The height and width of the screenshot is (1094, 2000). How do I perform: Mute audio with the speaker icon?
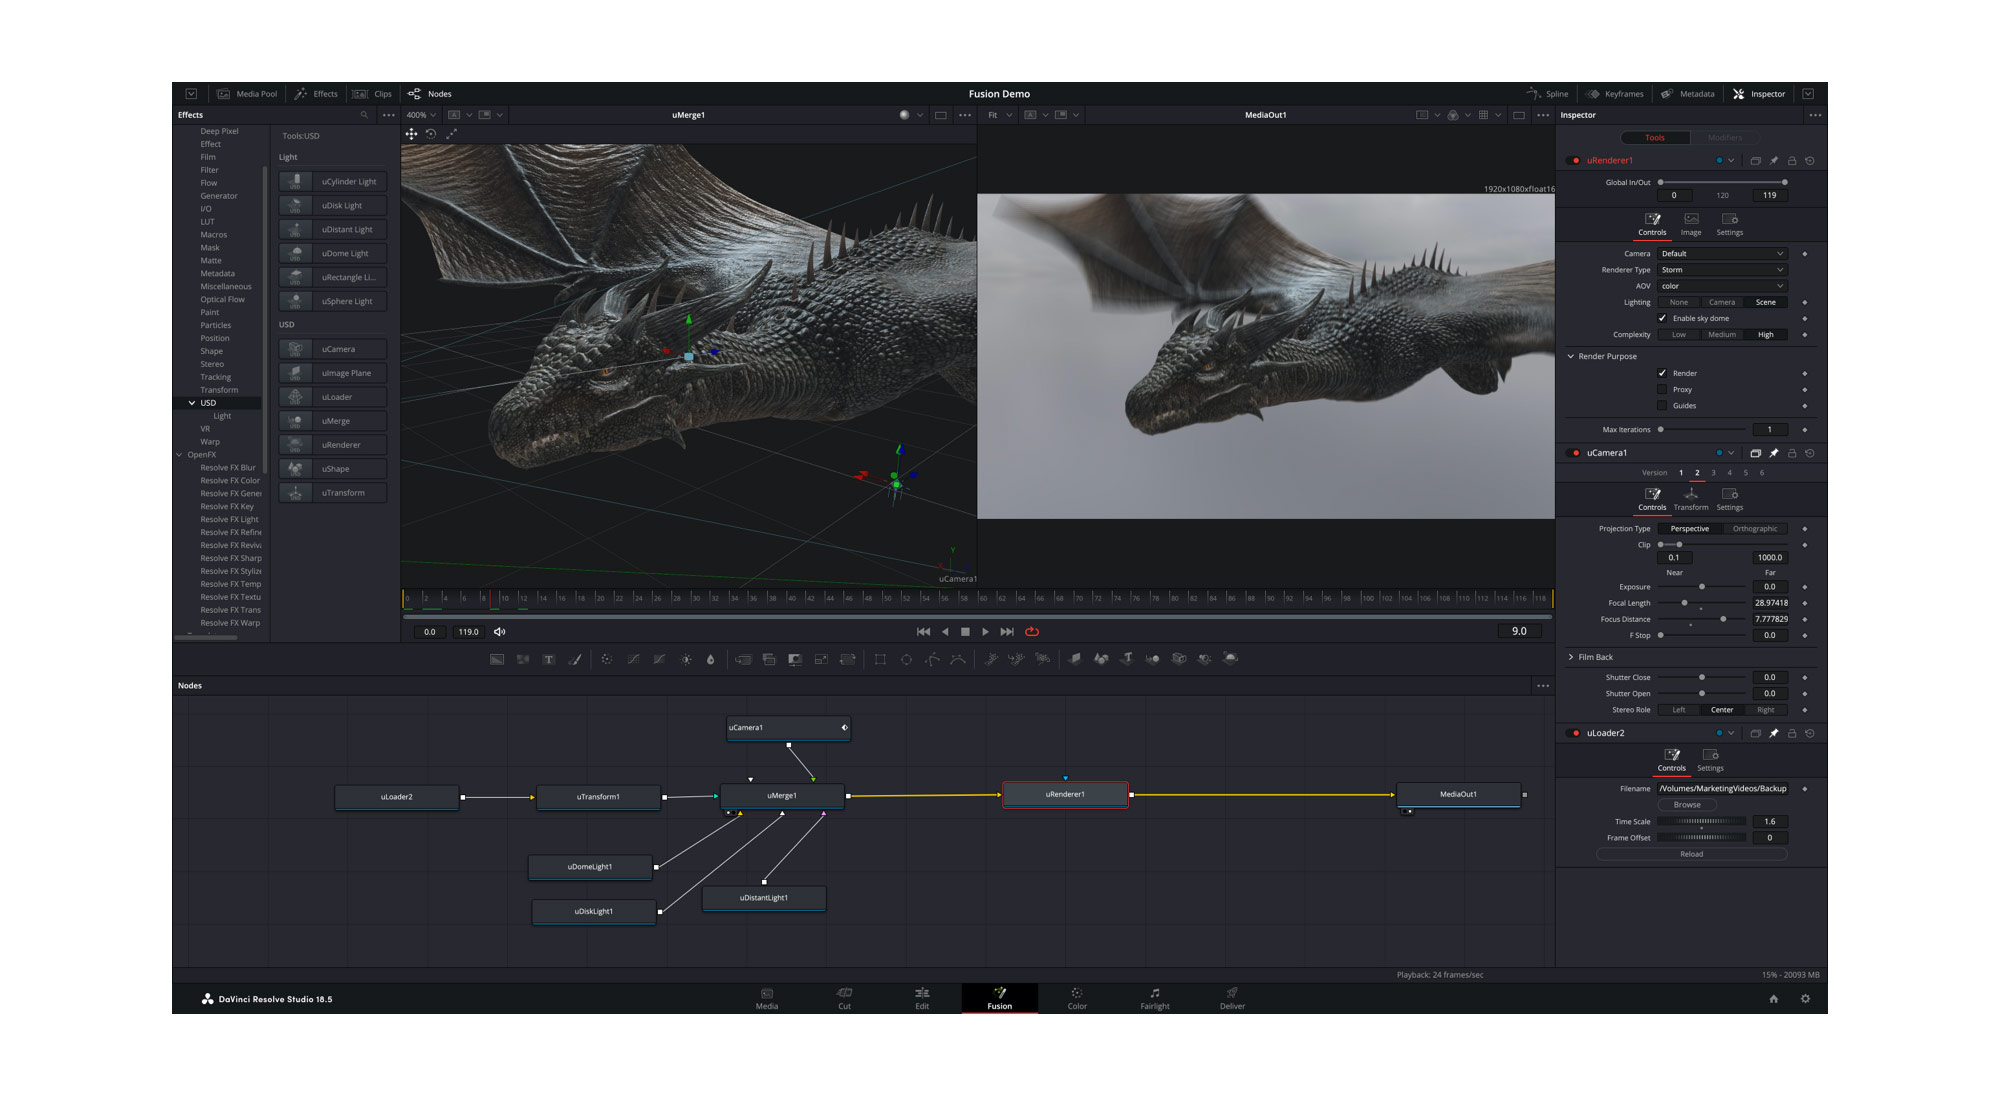tap(500, 632)
